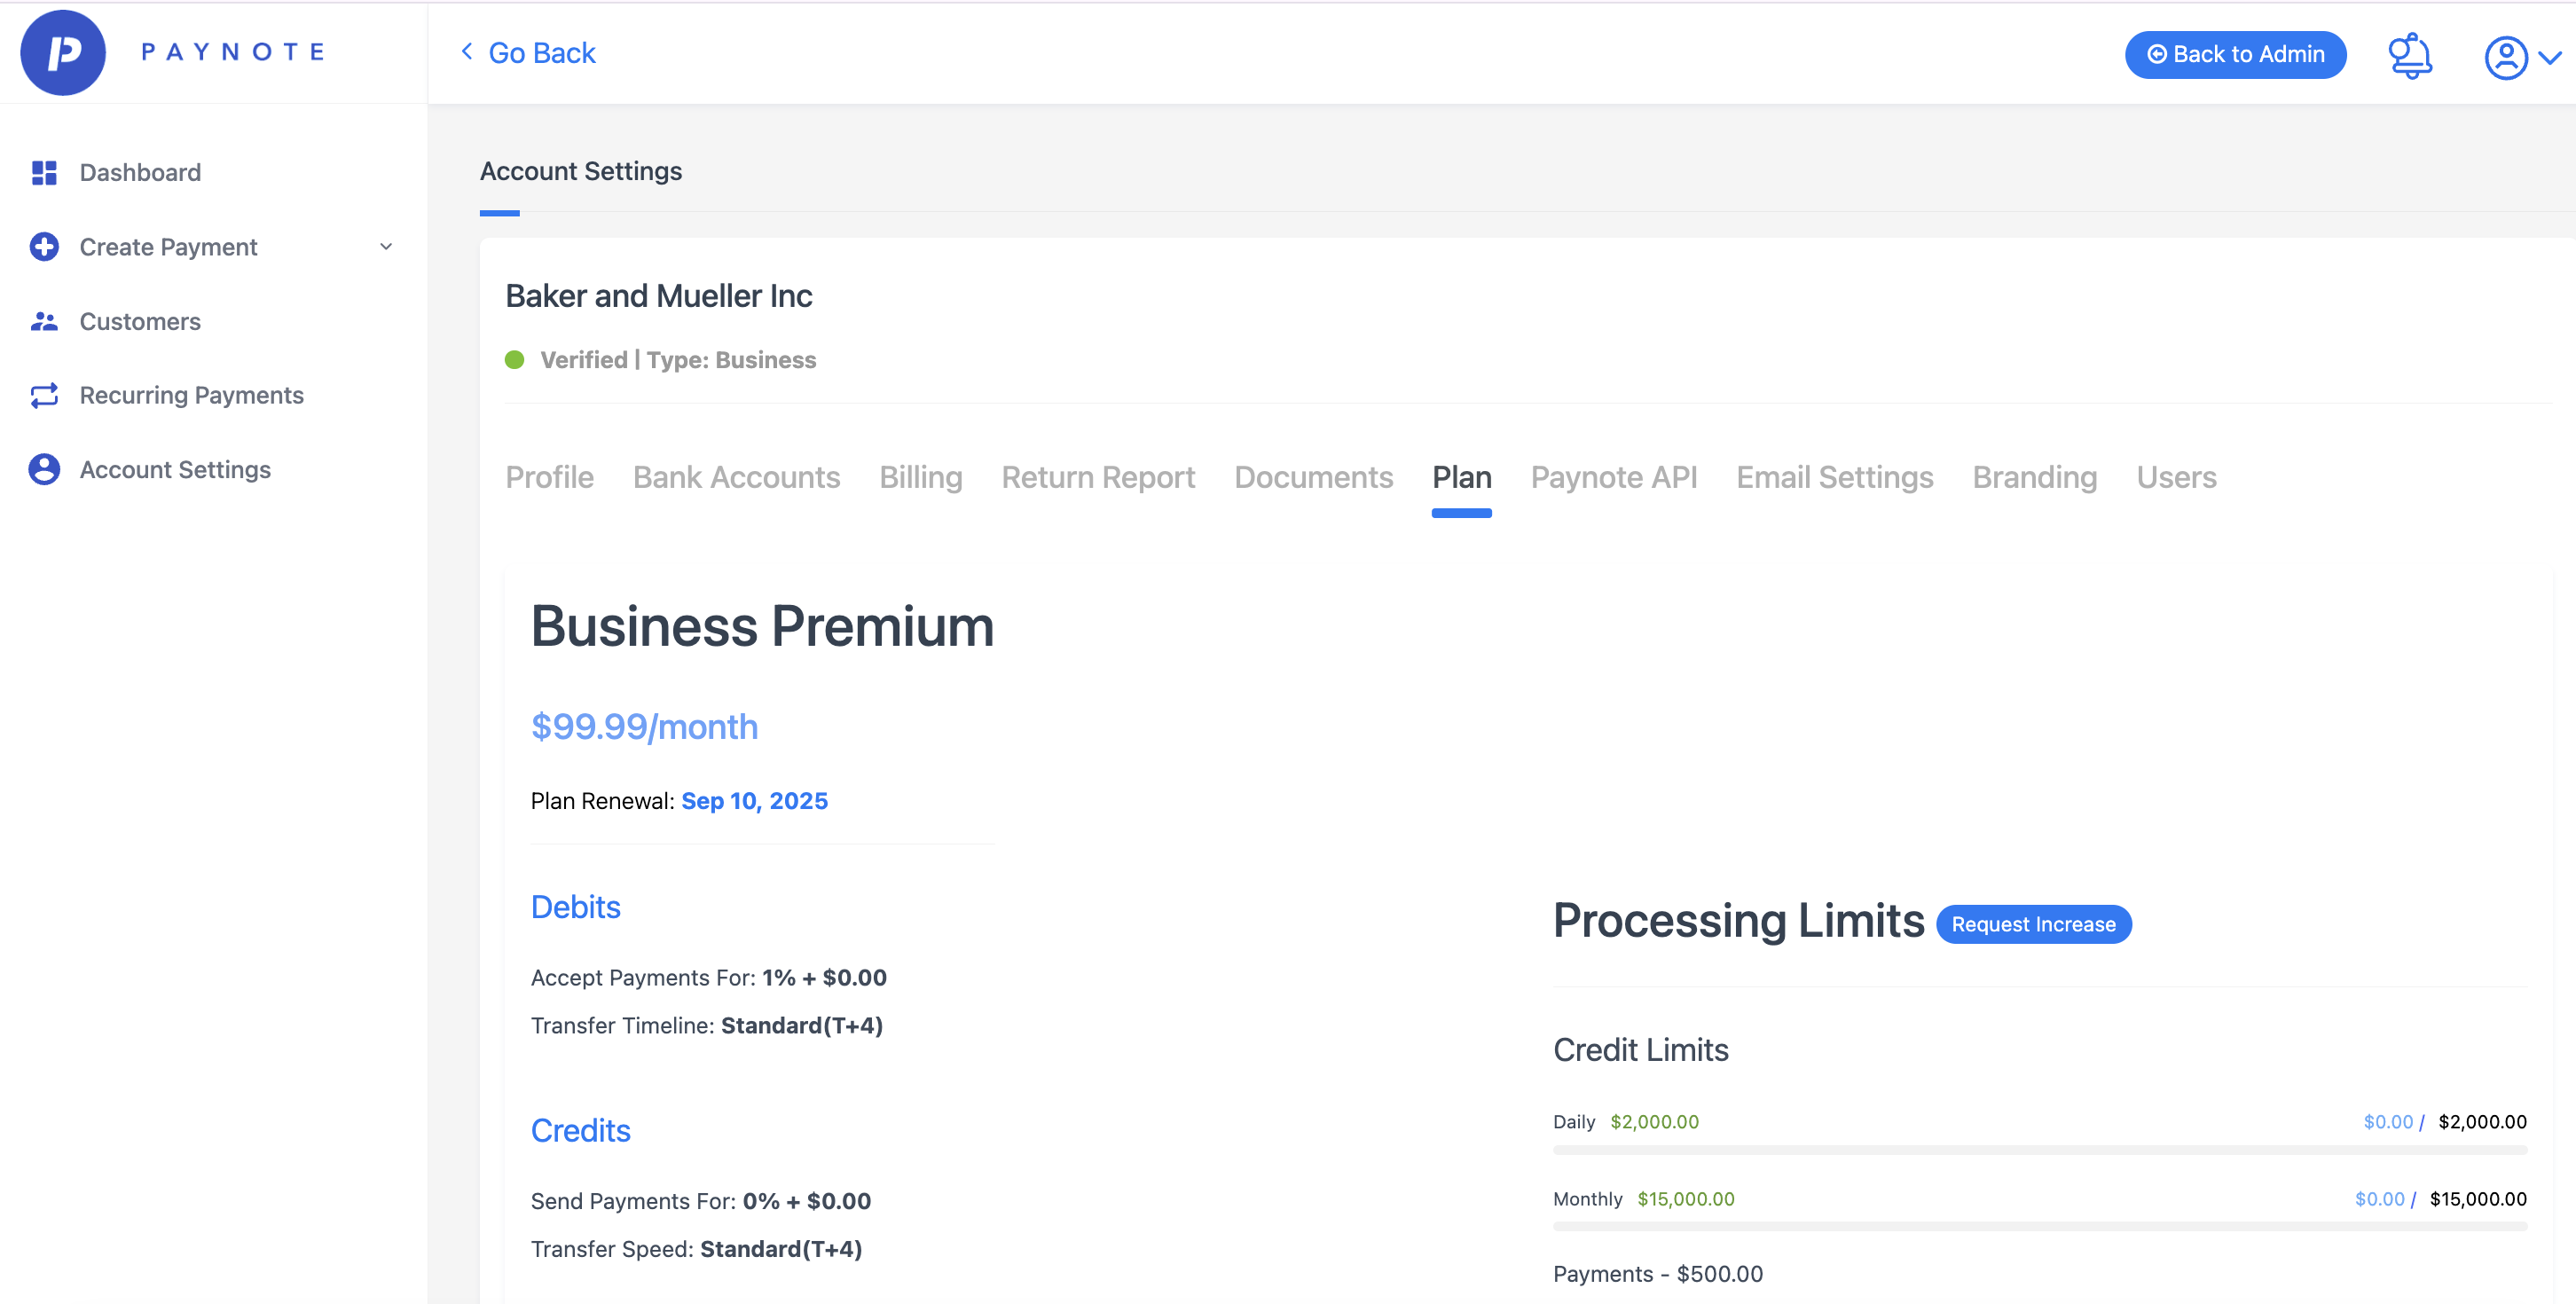Click the user profile avatar icon
The height and width of the screenshot is (1304, 2576).
click(2506, 57)
